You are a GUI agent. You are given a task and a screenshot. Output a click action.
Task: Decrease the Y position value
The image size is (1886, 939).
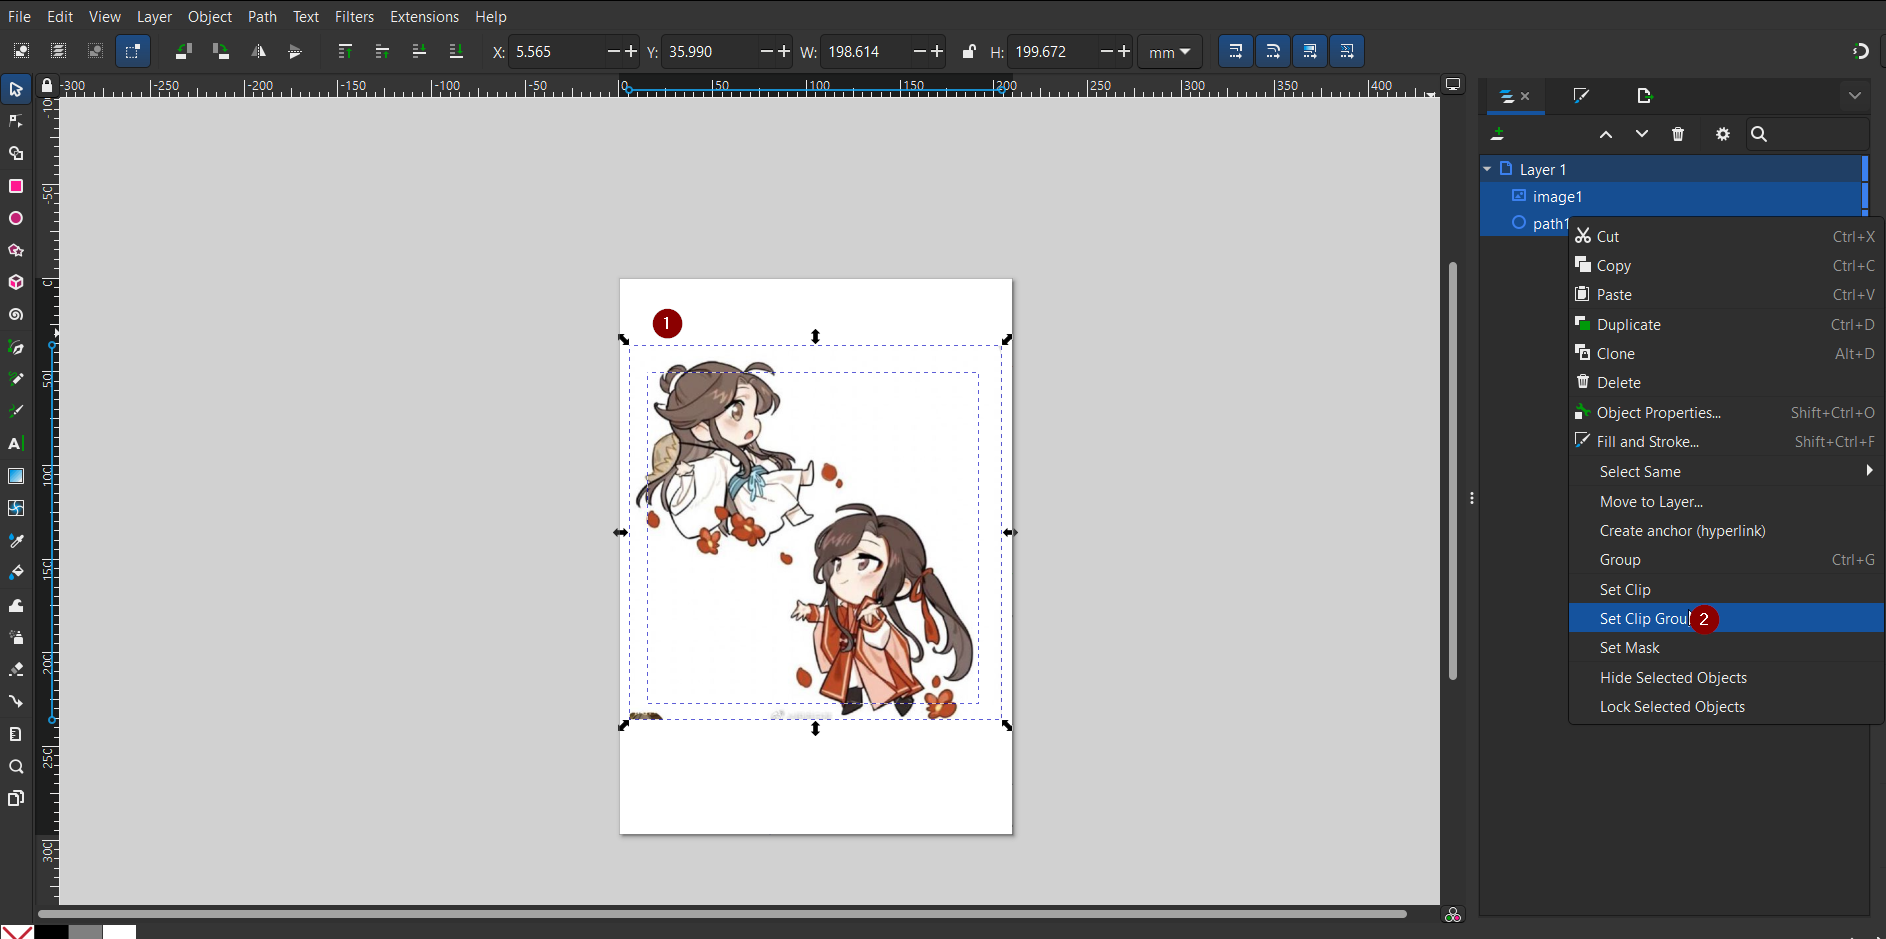767,52
